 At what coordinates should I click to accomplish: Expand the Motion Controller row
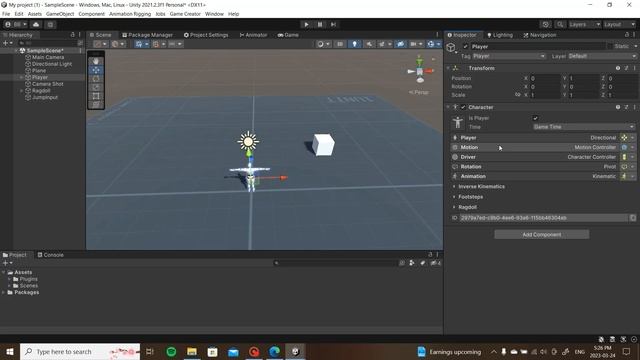coord(544,147)
